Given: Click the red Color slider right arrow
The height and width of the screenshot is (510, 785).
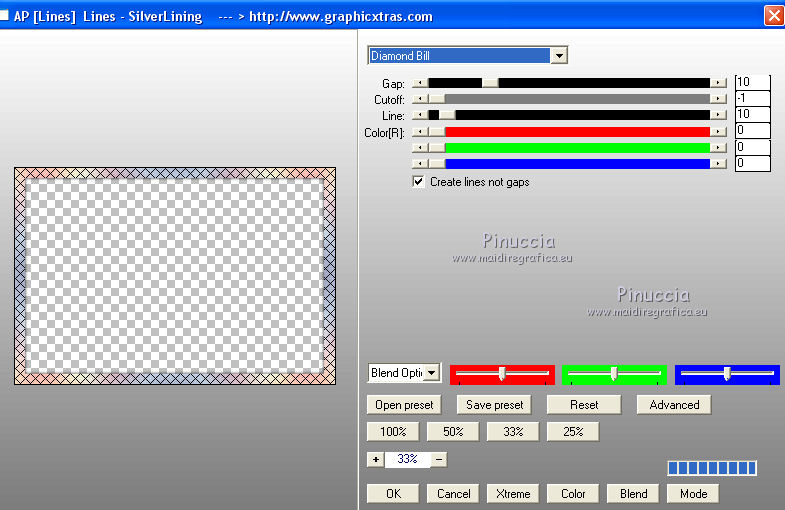Looking at the screenshot, I should pos(718,132).
